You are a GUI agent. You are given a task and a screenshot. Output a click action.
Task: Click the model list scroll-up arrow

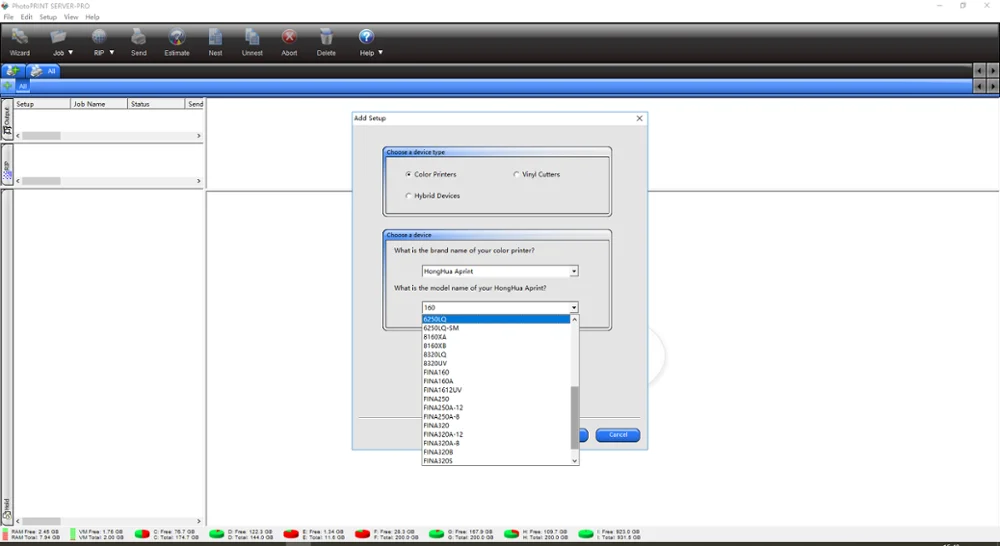[x=574, y=319]
